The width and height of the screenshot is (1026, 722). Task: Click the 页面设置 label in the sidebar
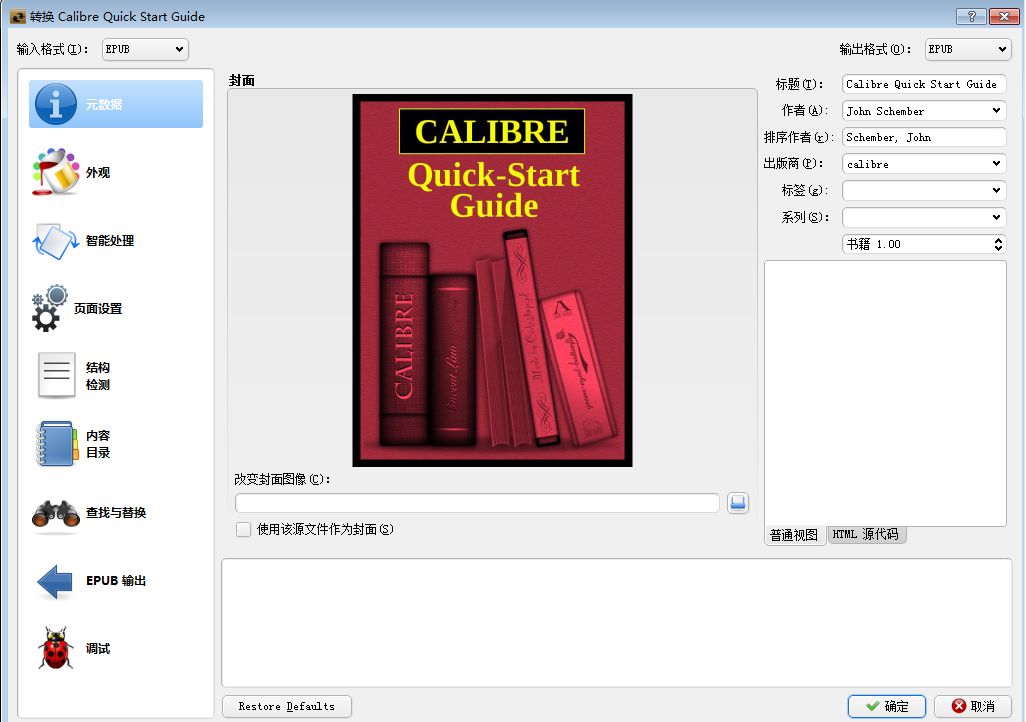(x=98, y=309)
